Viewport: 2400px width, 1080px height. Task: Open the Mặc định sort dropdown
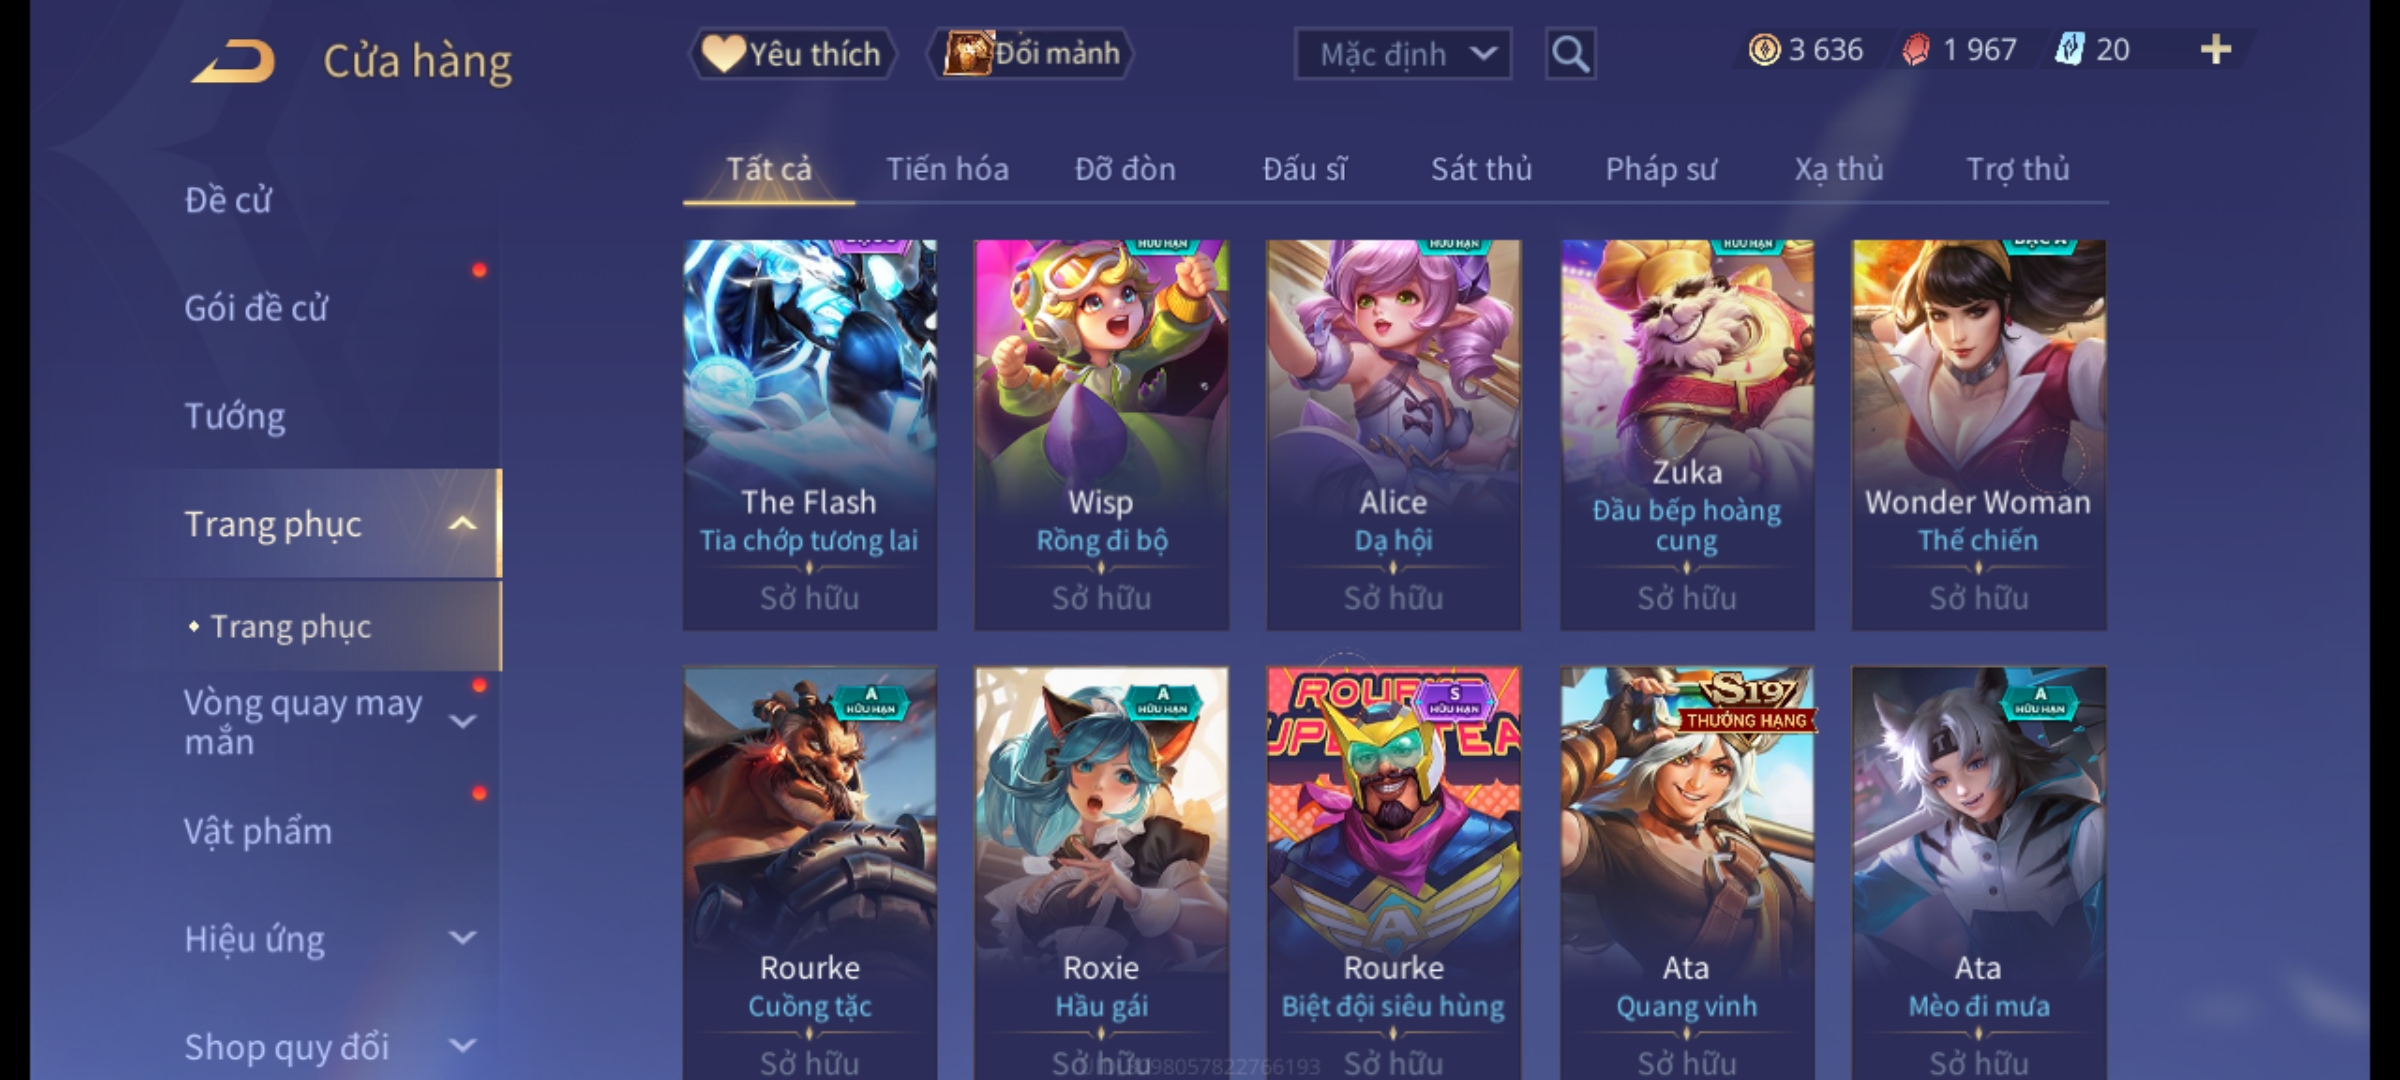(x=1402, y=54)
